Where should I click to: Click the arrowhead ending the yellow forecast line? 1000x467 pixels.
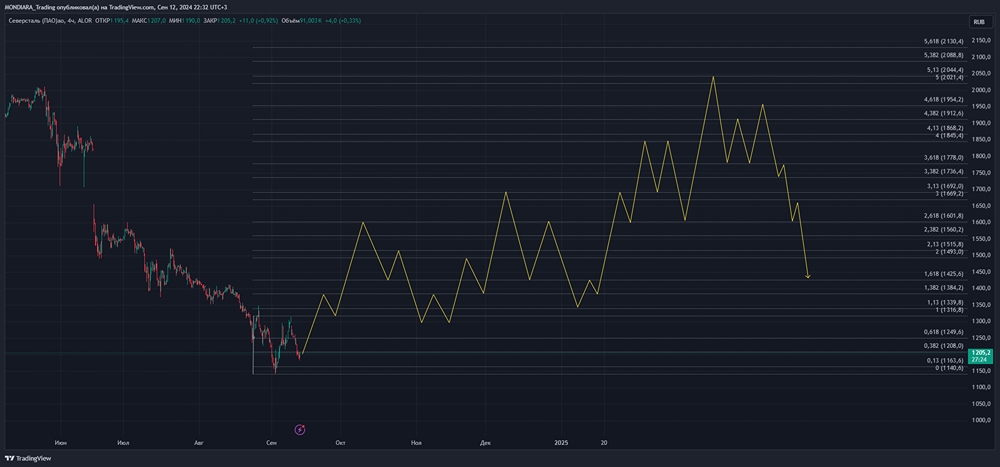click(x=807, y=277)
